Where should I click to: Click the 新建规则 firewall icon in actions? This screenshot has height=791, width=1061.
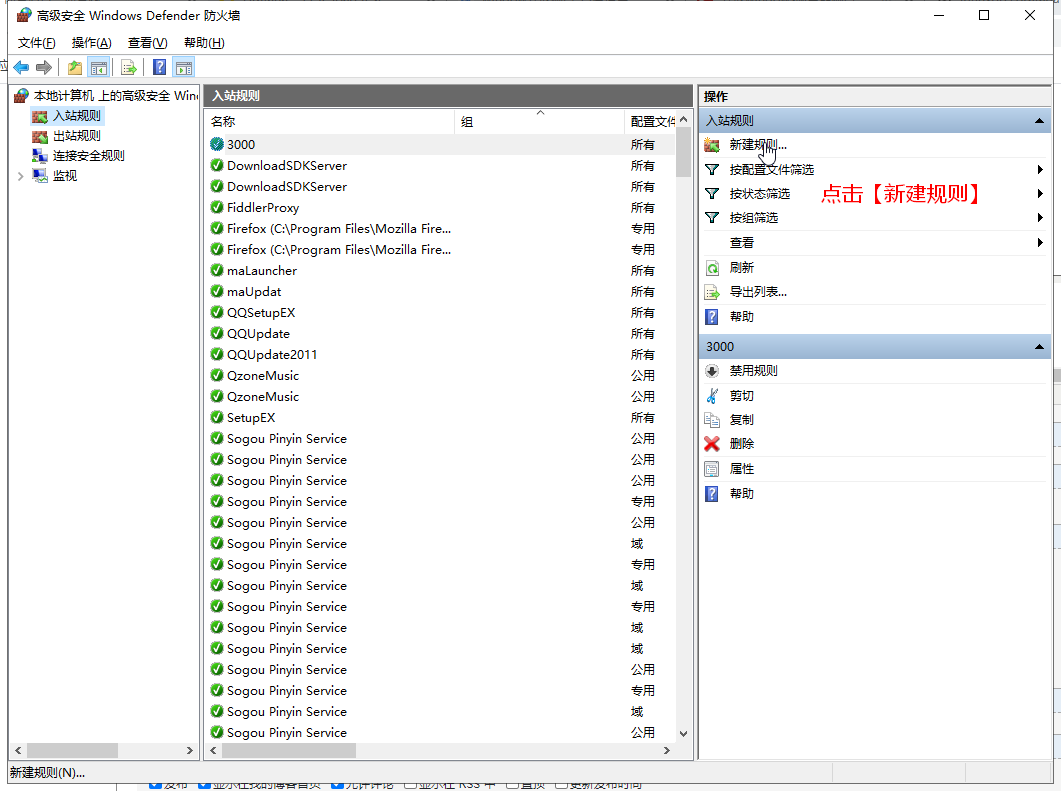(x=712, y=145)
